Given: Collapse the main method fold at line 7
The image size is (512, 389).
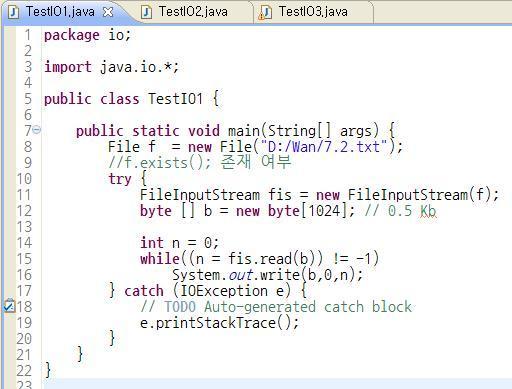Looking at the screenshot, I should pyautogui.click(x=37, y=129).
